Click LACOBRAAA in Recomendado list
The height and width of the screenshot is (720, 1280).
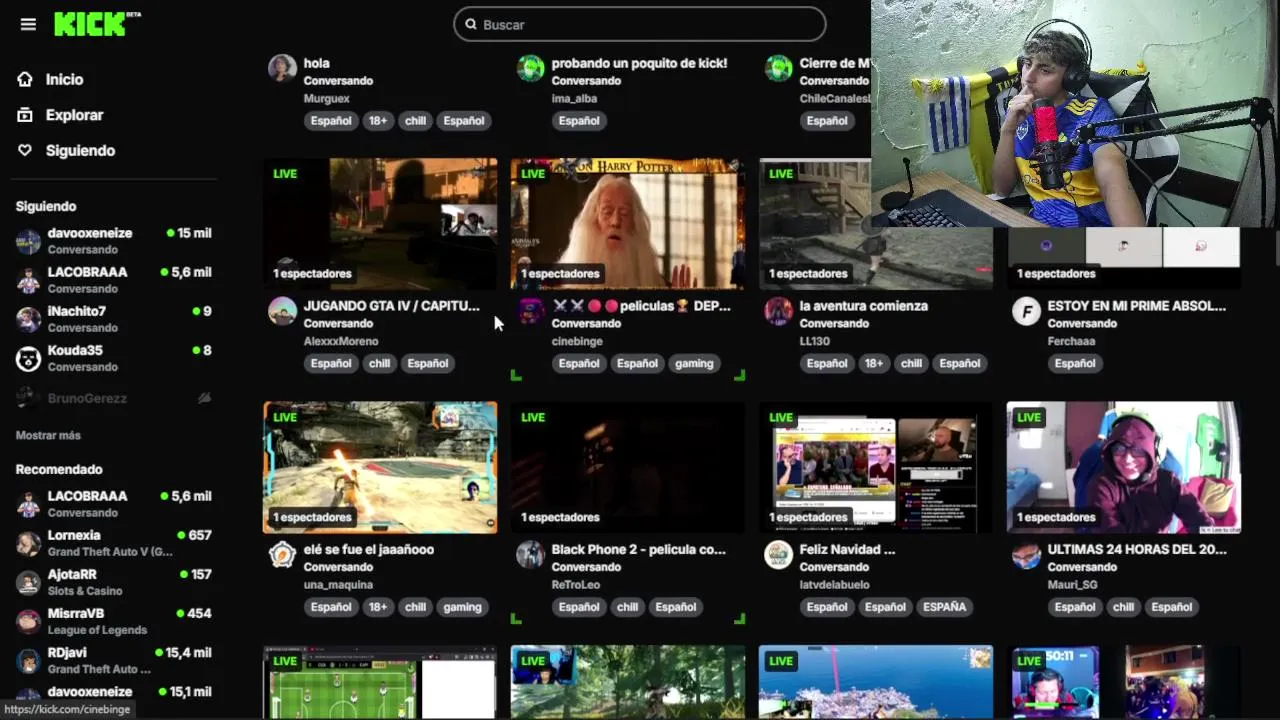[87, 496]
